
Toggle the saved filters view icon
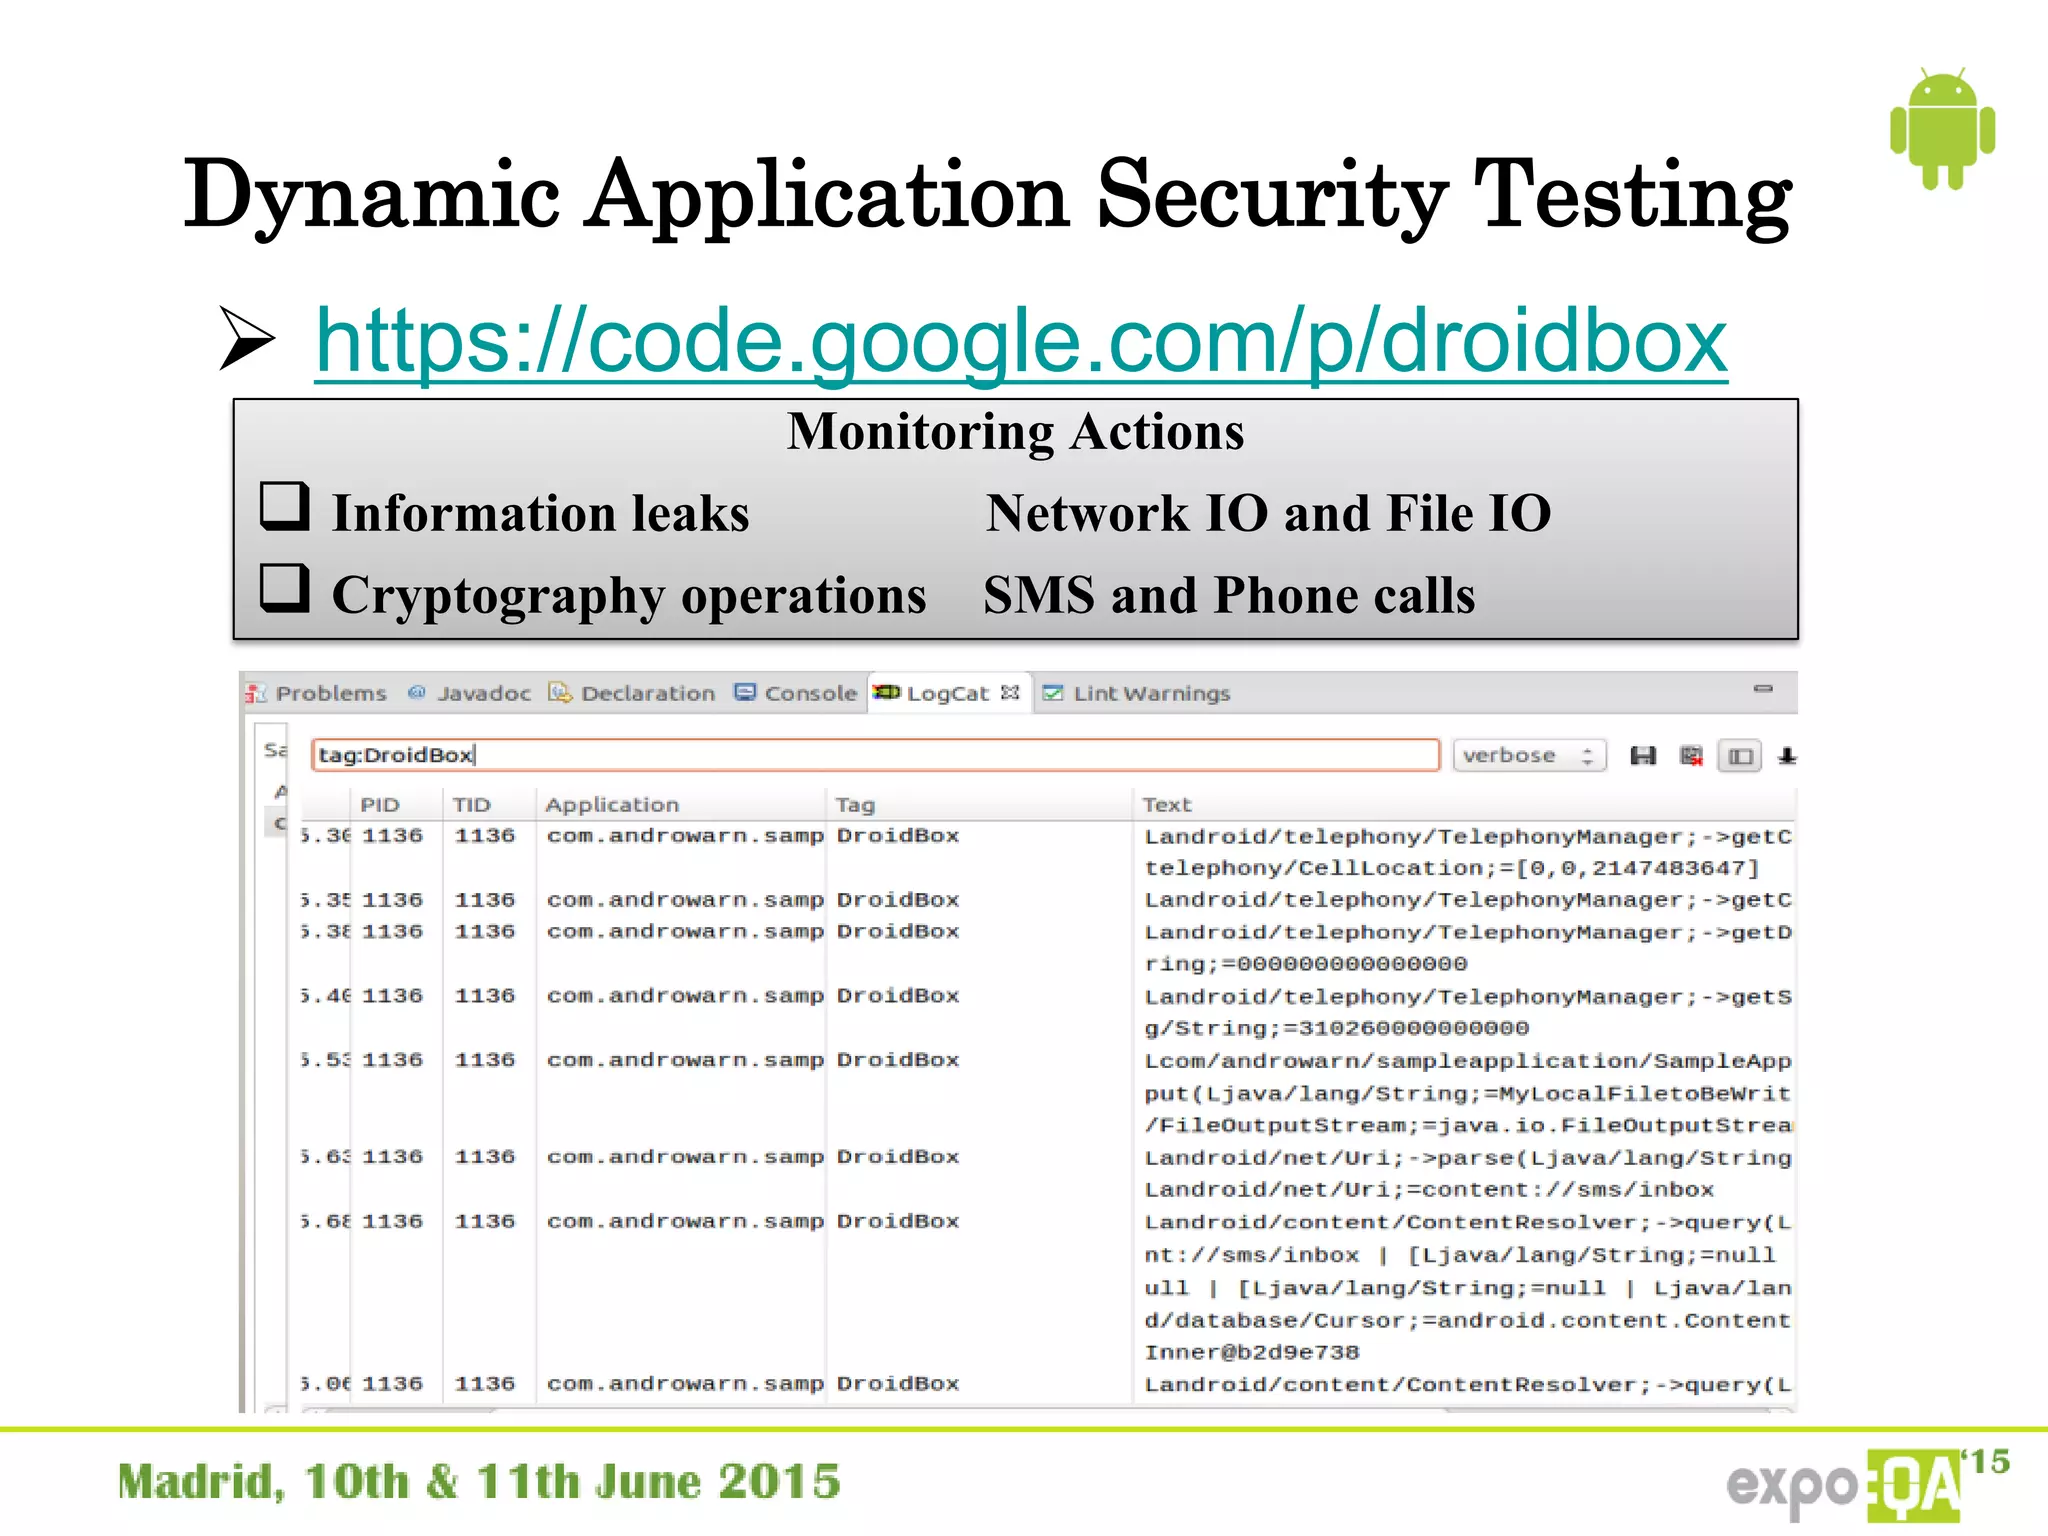click(1740, 756)
